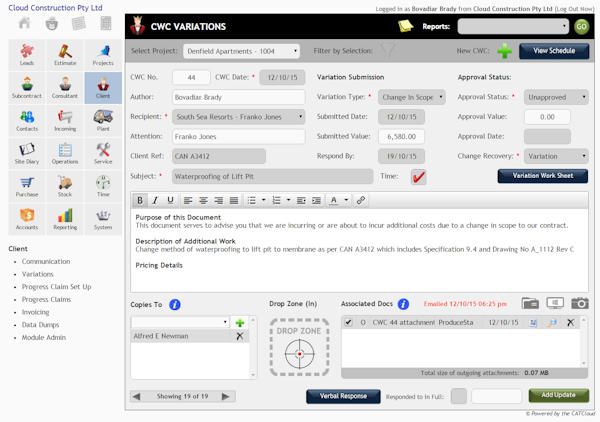Image resolution: width=600 pixels, height=422 pixels.
Task: Open the Purchase module
Action: 27,186
